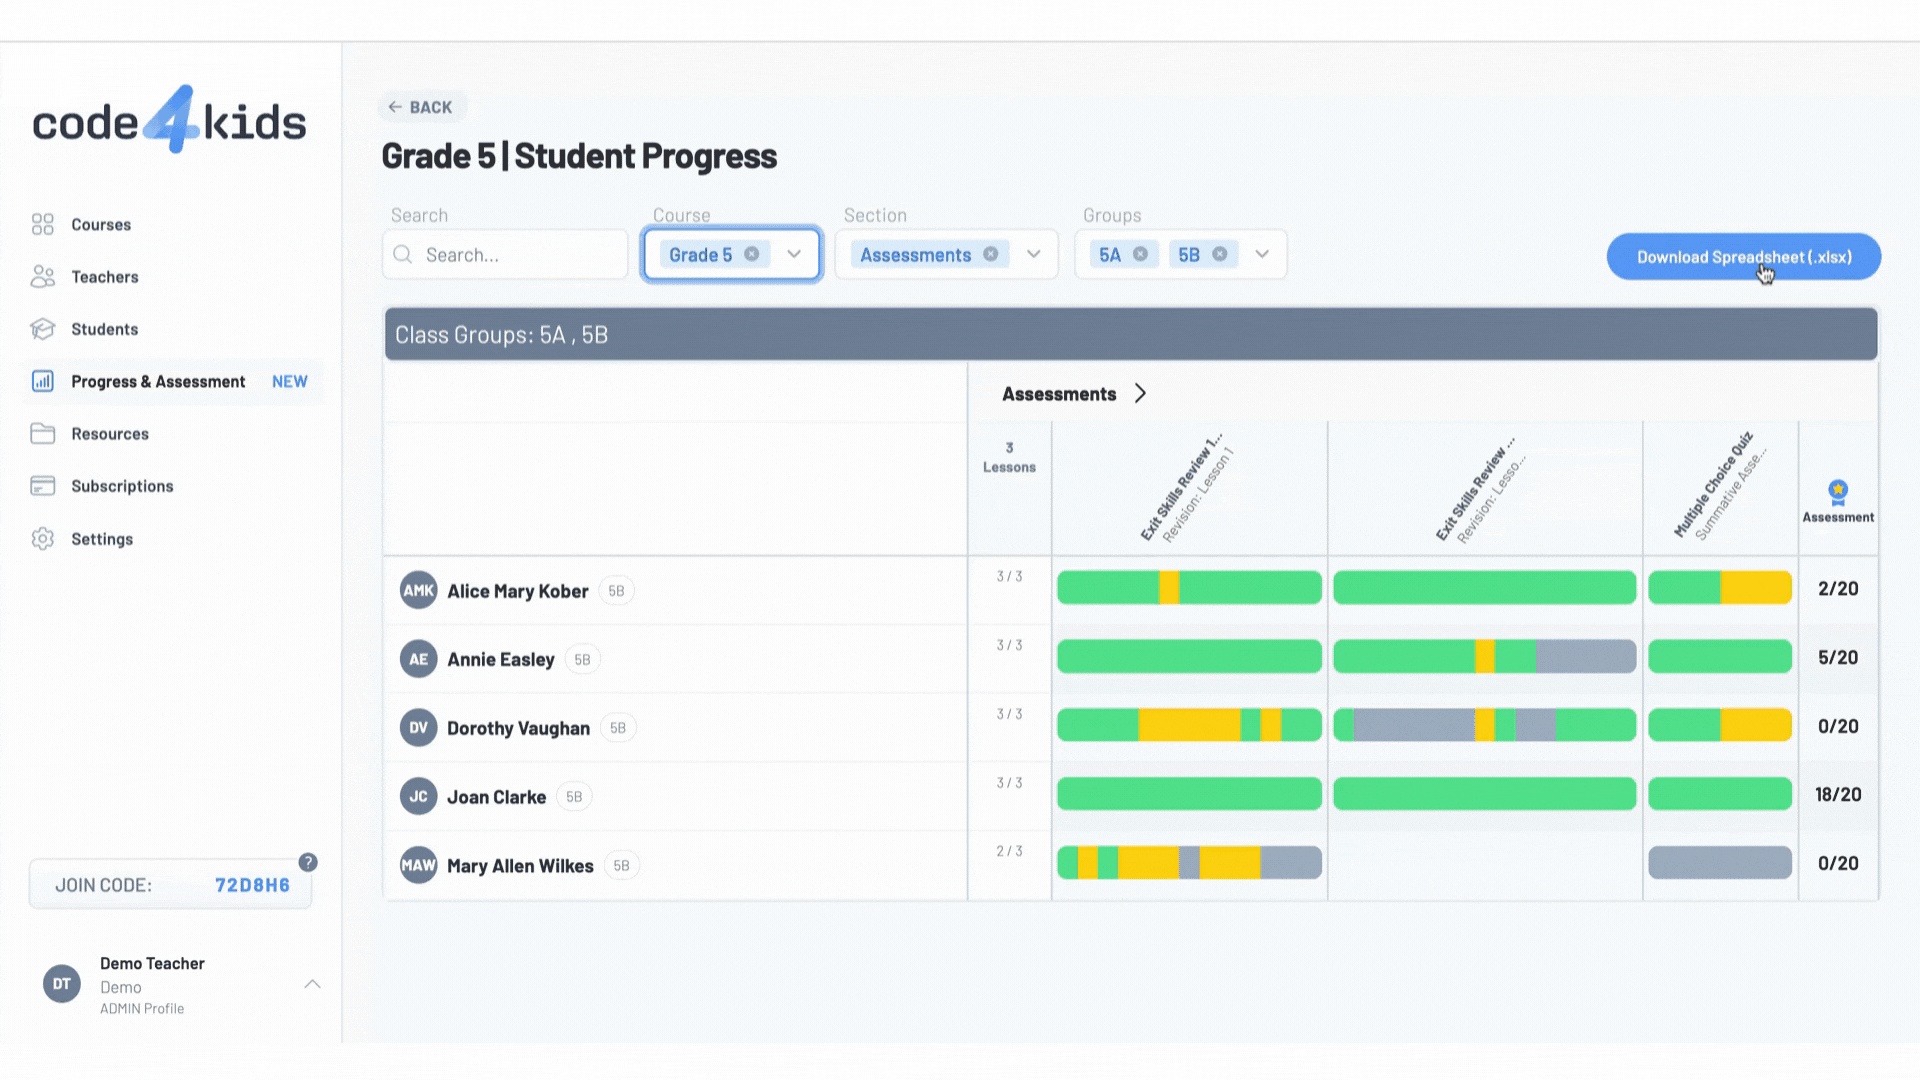The height and width of the screenshot is (1080, 1920).
Task: Click the Teachers people icon
Action: coord(42,277)
